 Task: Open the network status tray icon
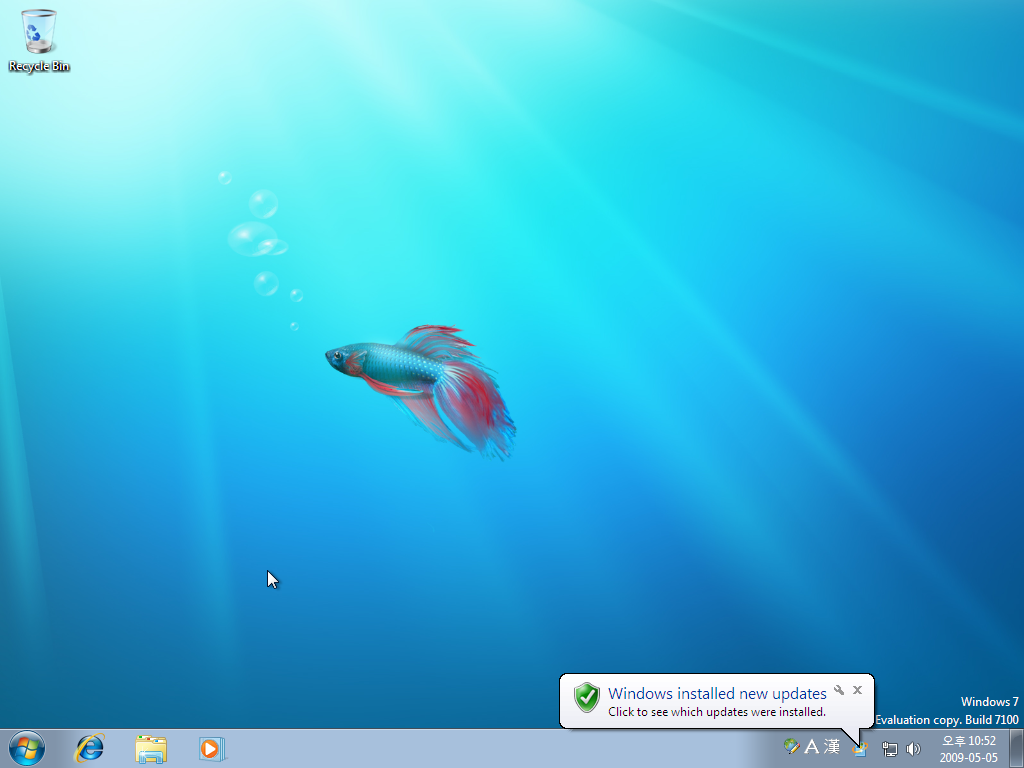point(889,748)
